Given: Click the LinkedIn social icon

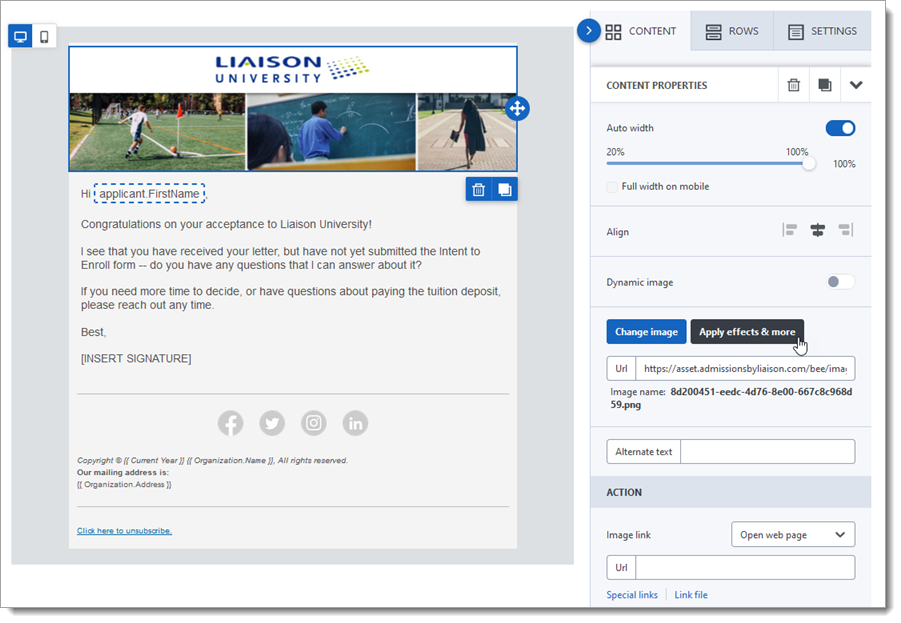Looking at the screenshot, I should click(x=355, y=424).
